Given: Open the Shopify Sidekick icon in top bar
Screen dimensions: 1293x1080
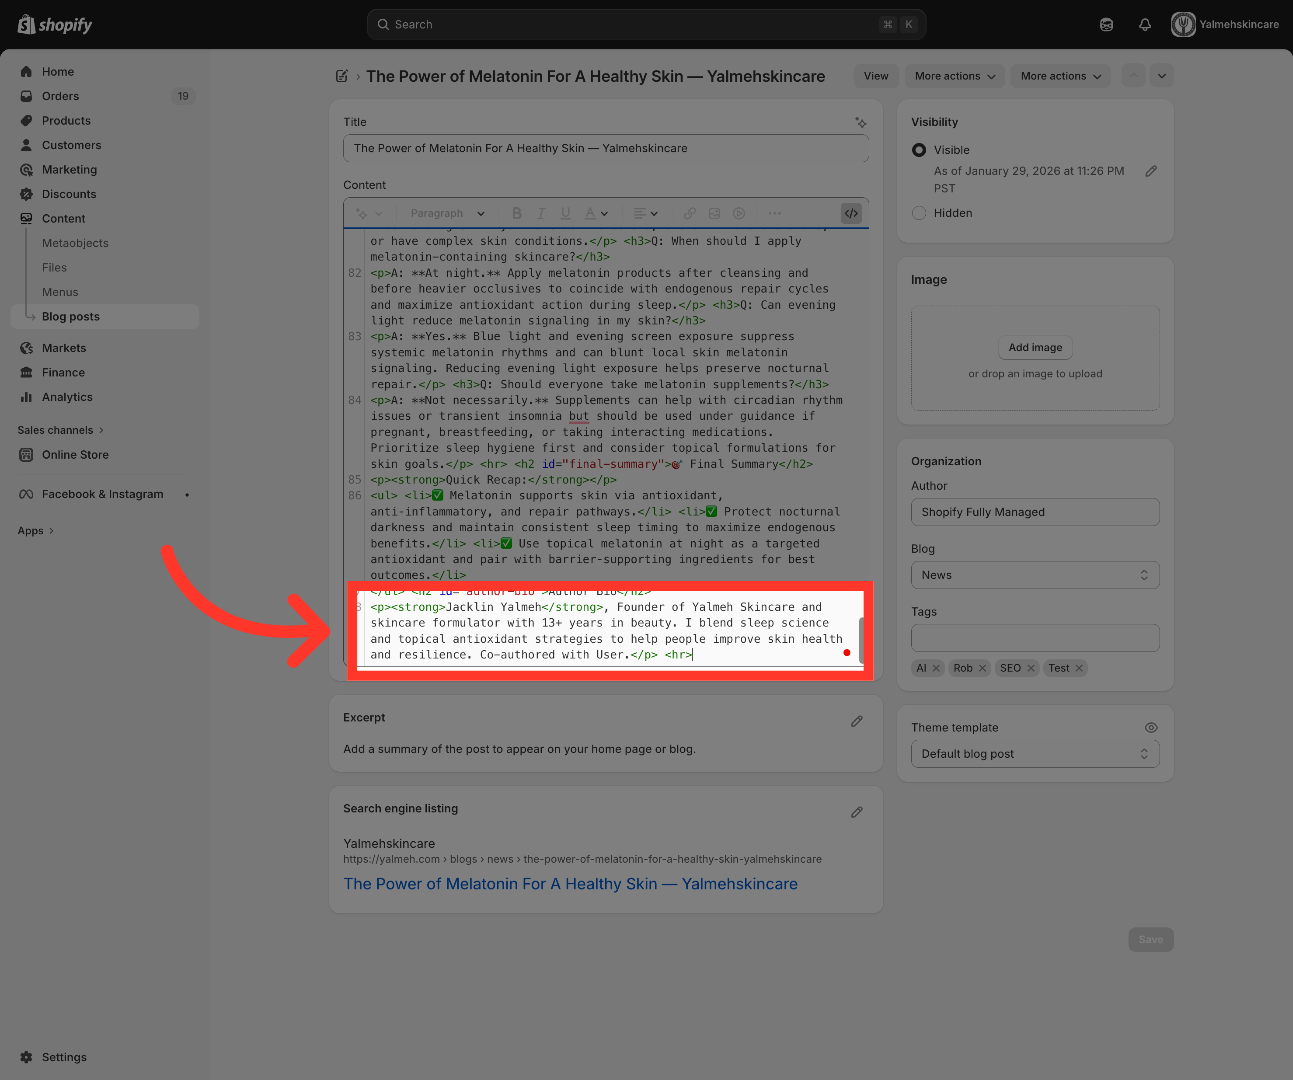Looking at the screenshot, I should point(1107,25).
